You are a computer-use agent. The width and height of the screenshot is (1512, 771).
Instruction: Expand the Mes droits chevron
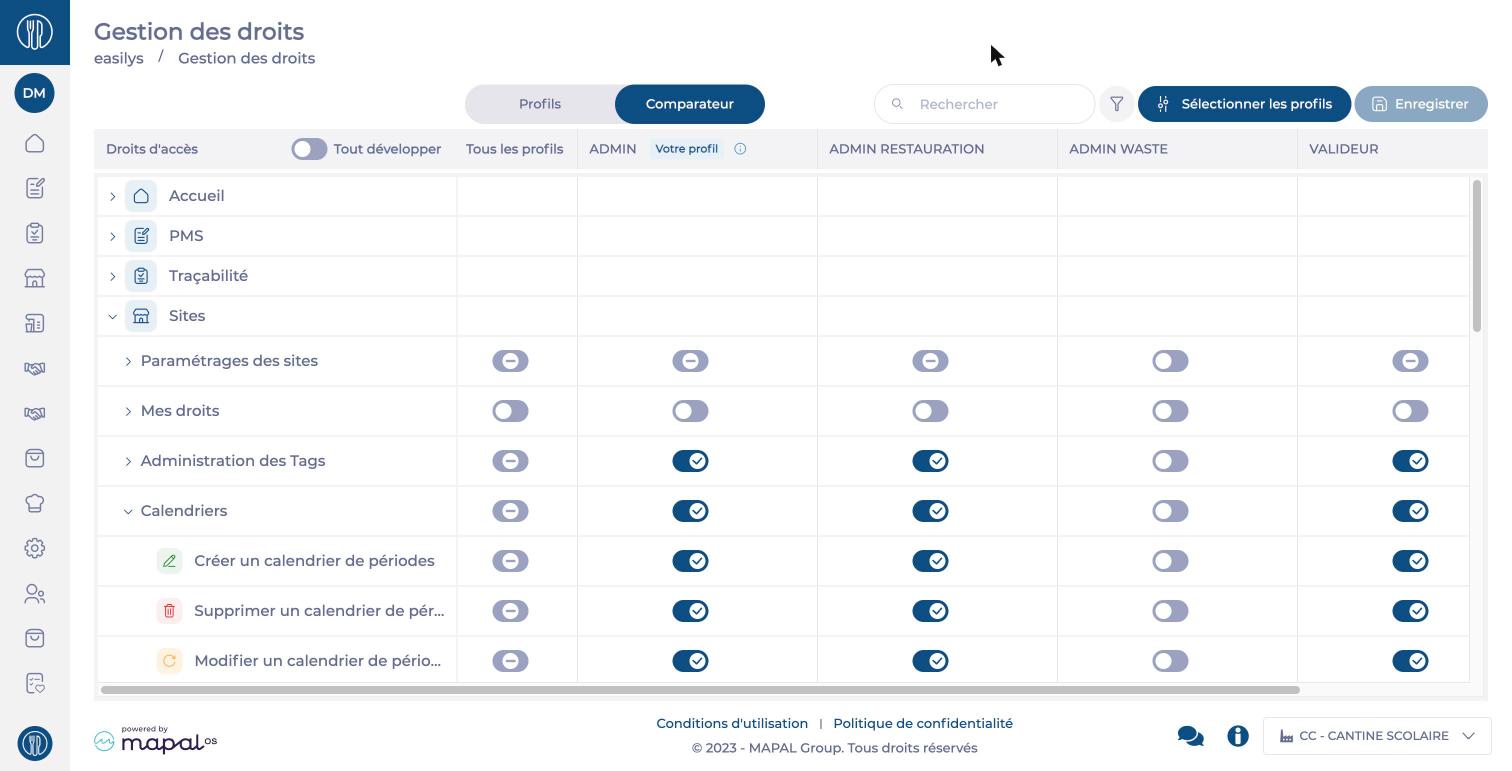point(128,411)
